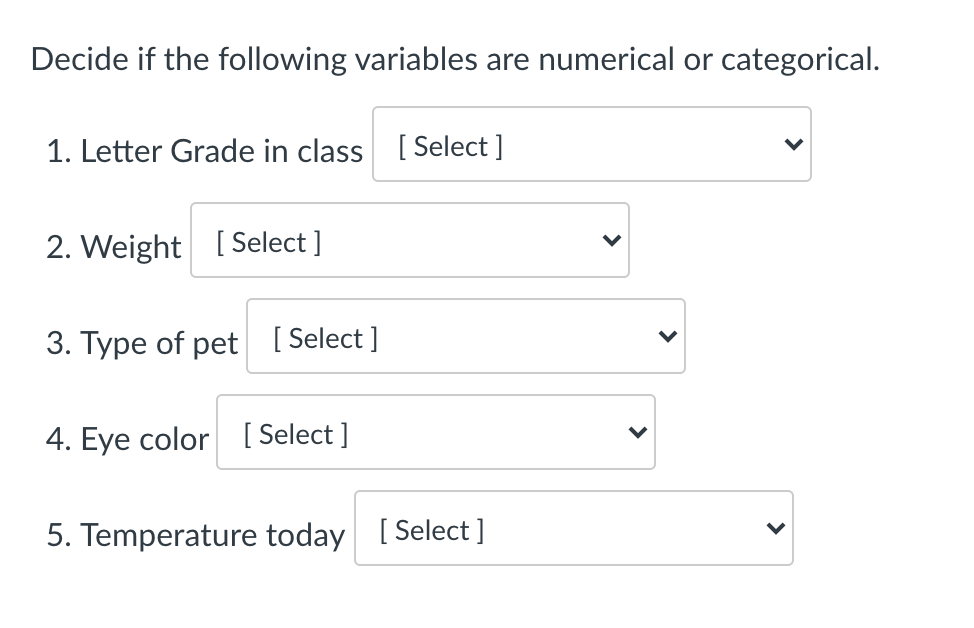Image resolution: width=974 pixels, height=628 pixels.
Task: Click "[ Select ]" placeholder beside Temperature today
Action: click(x=433, y=530)
